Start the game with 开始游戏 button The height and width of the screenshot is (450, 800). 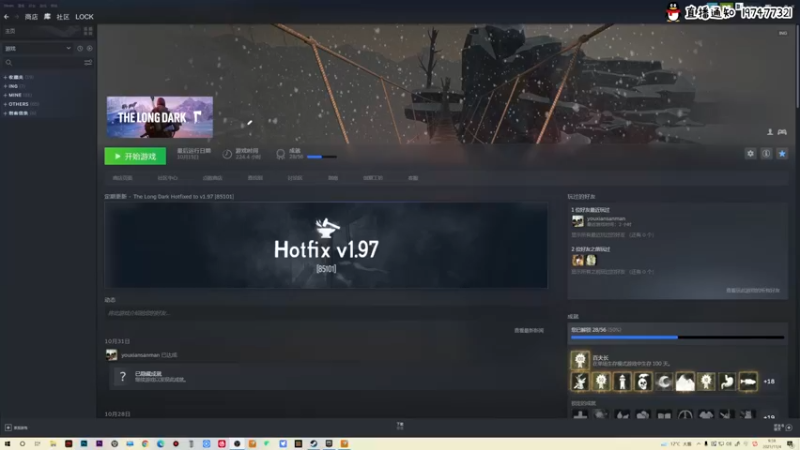pyautogui.click(x=135, y=156)
